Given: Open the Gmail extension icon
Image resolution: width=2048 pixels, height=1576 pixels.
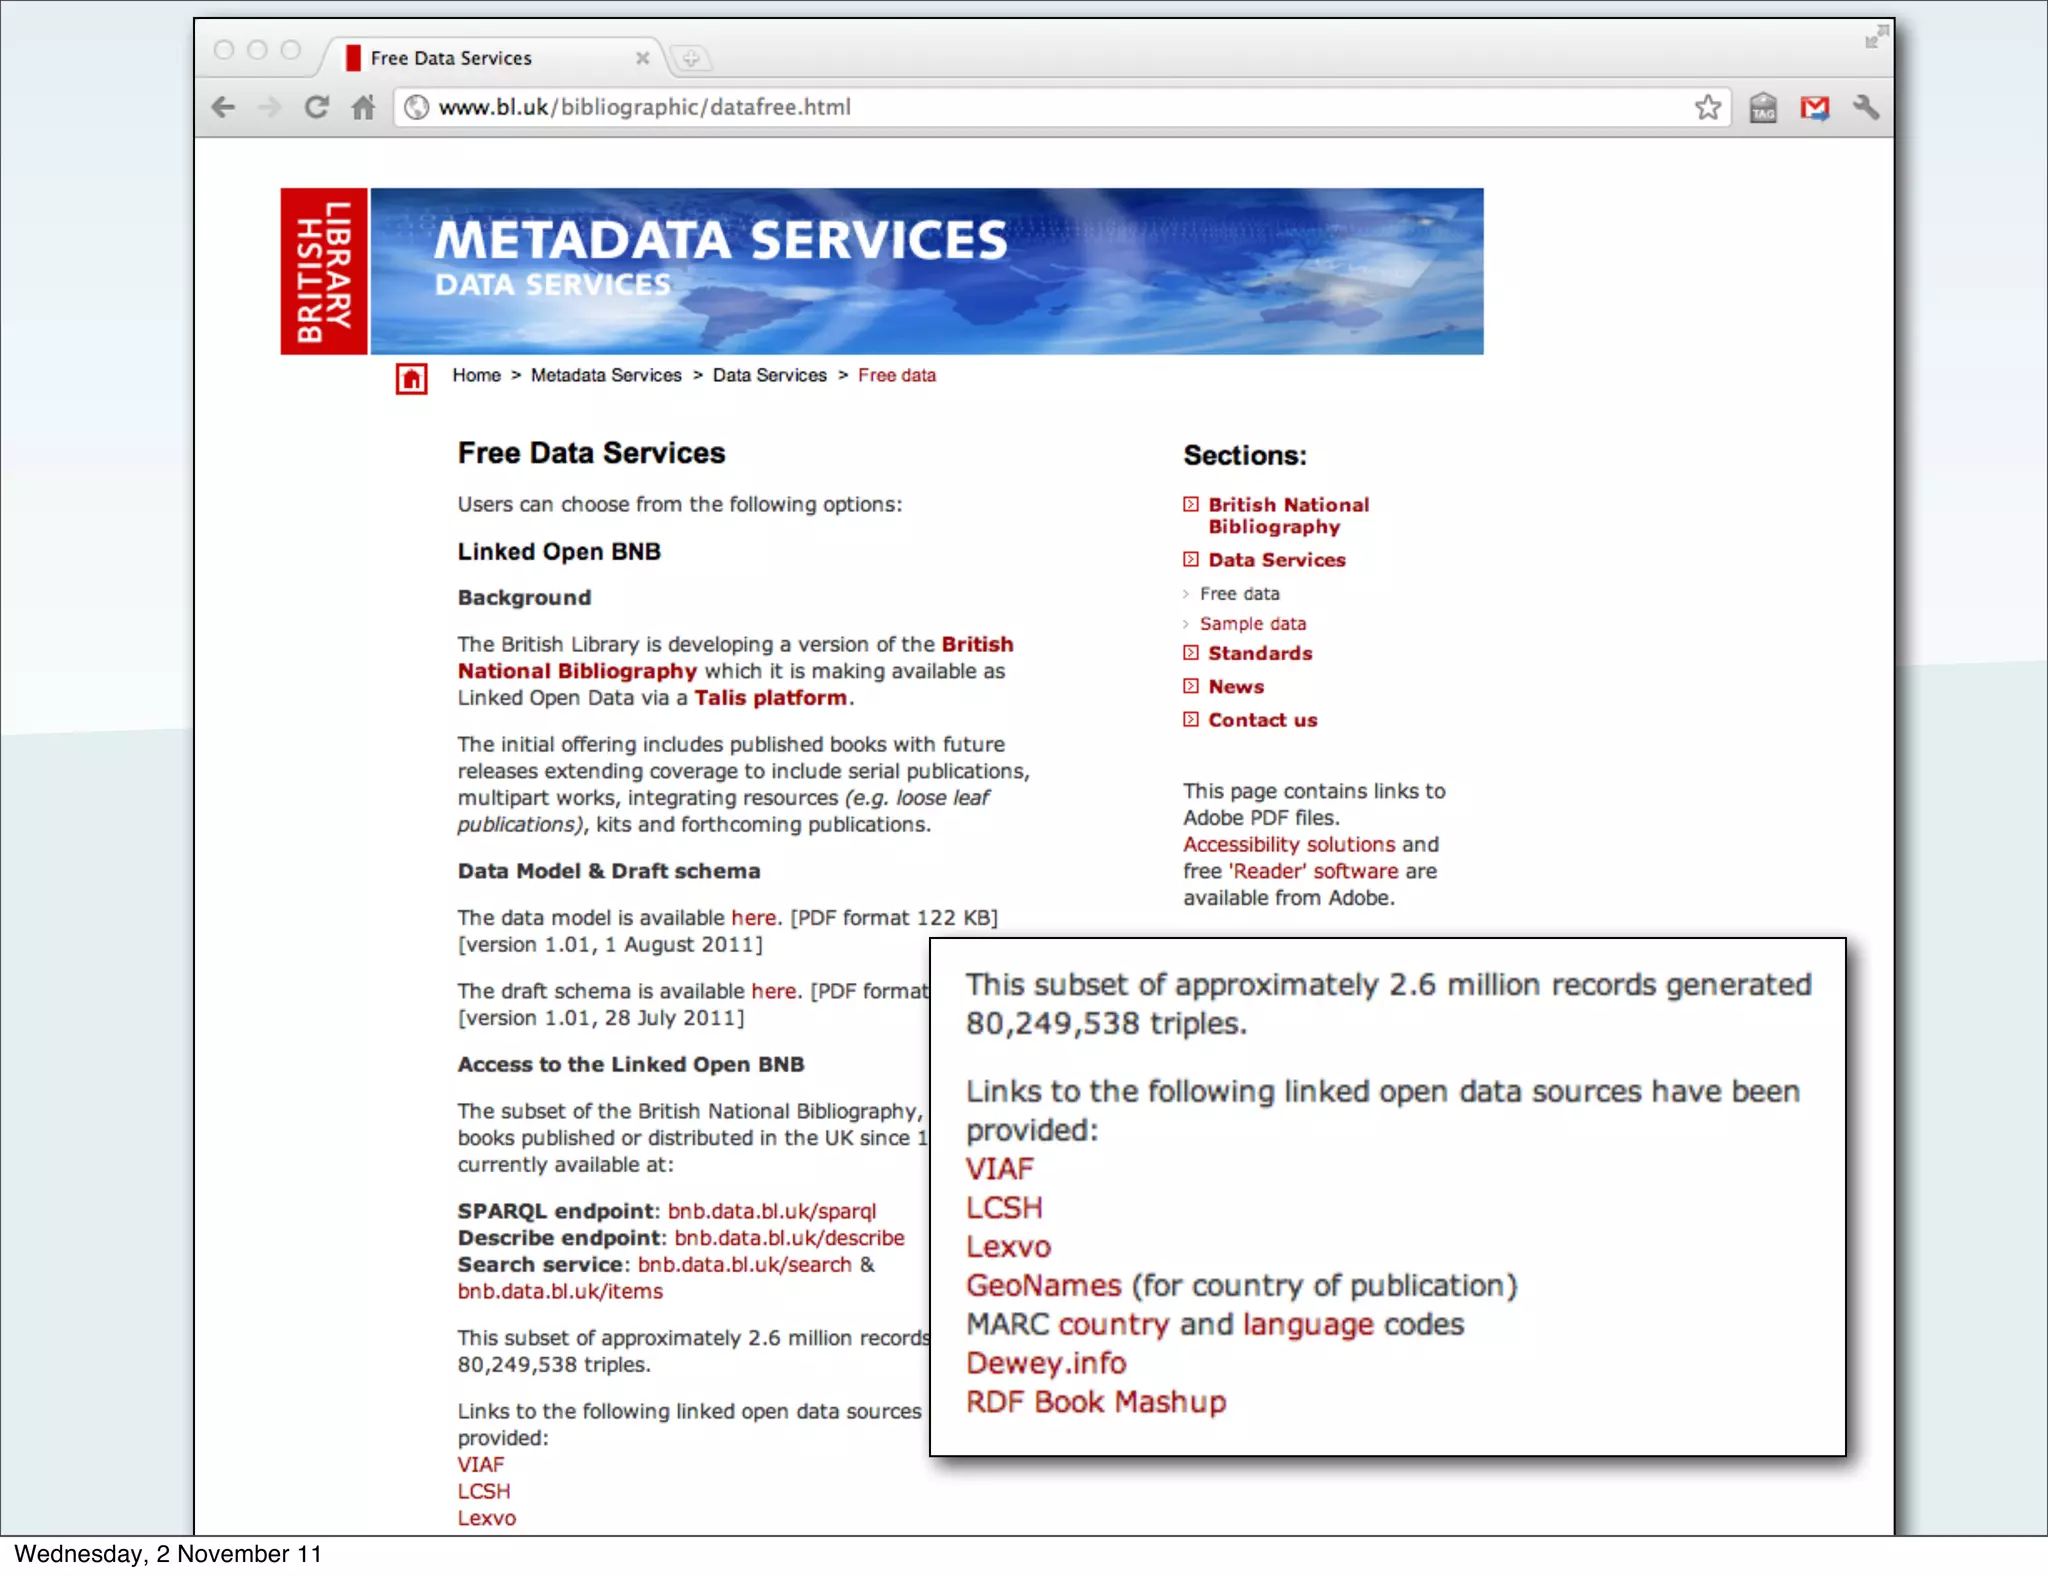Looking at the screenshot, I should click(1814, 107).
